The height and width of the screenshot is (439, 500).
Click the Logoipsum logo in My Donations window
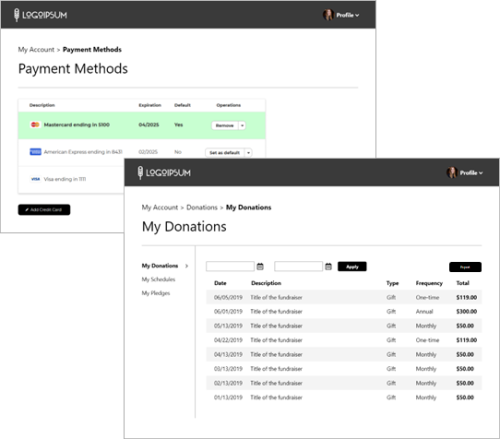click(x=164, y=173)
